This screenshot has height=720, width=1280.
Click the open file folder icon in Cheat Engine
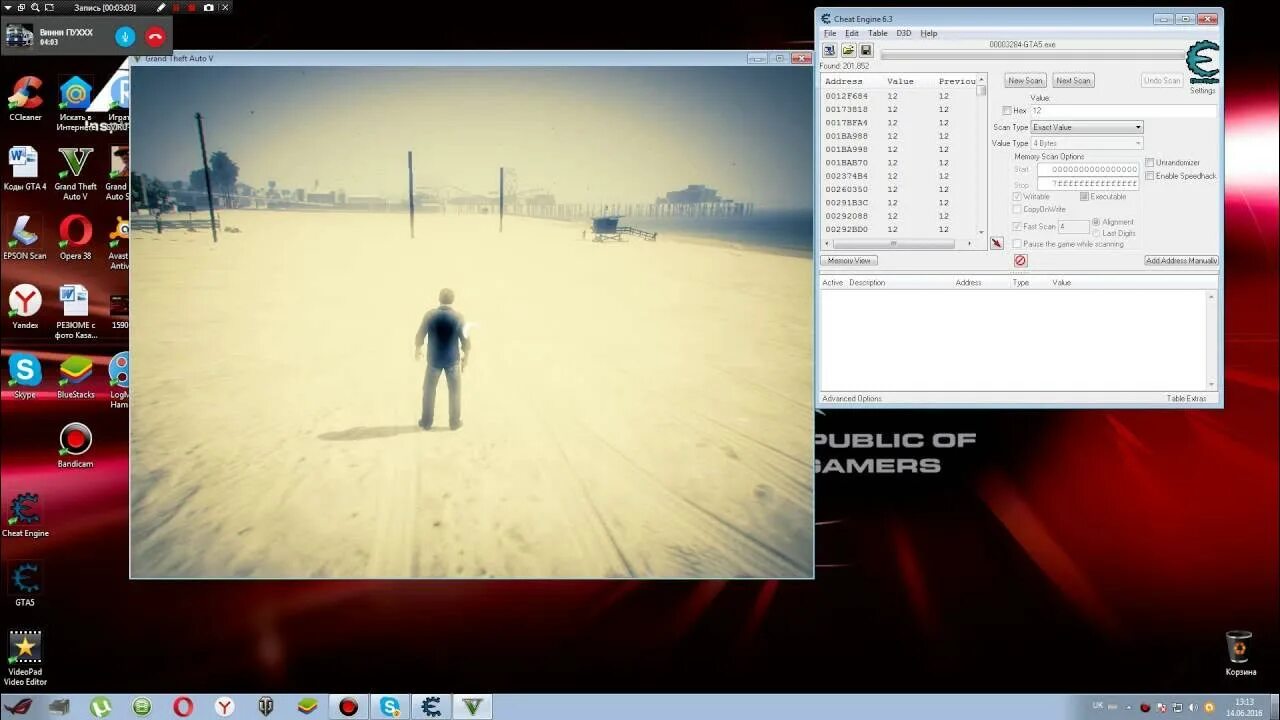coord(848,50)
